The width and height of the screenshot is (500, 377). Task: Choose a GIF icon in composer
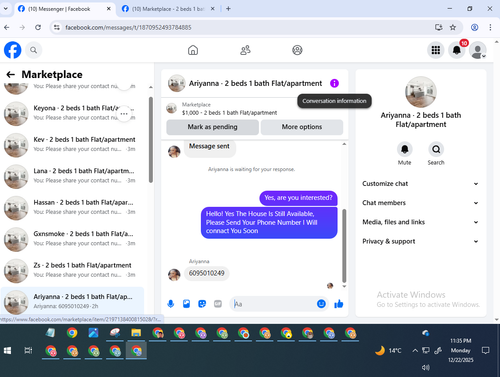click(218, 304)
